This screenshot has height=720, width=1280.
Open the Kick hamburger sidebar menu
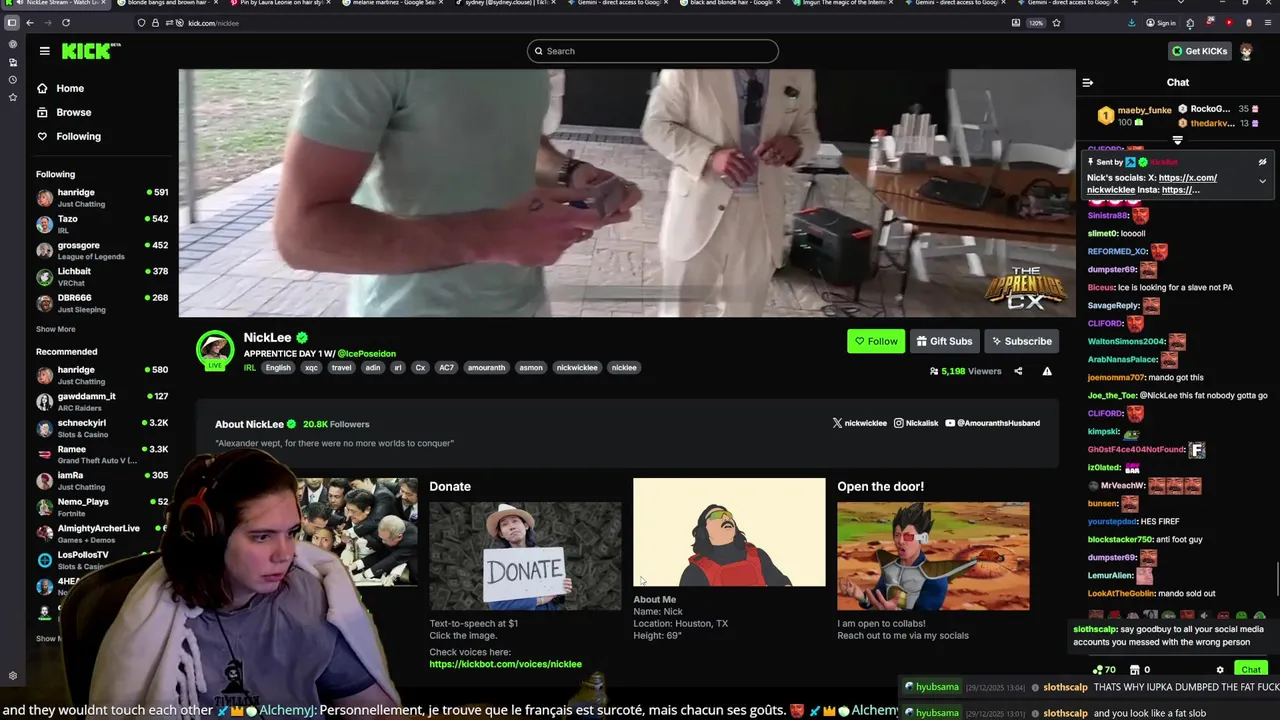(44, 51)
